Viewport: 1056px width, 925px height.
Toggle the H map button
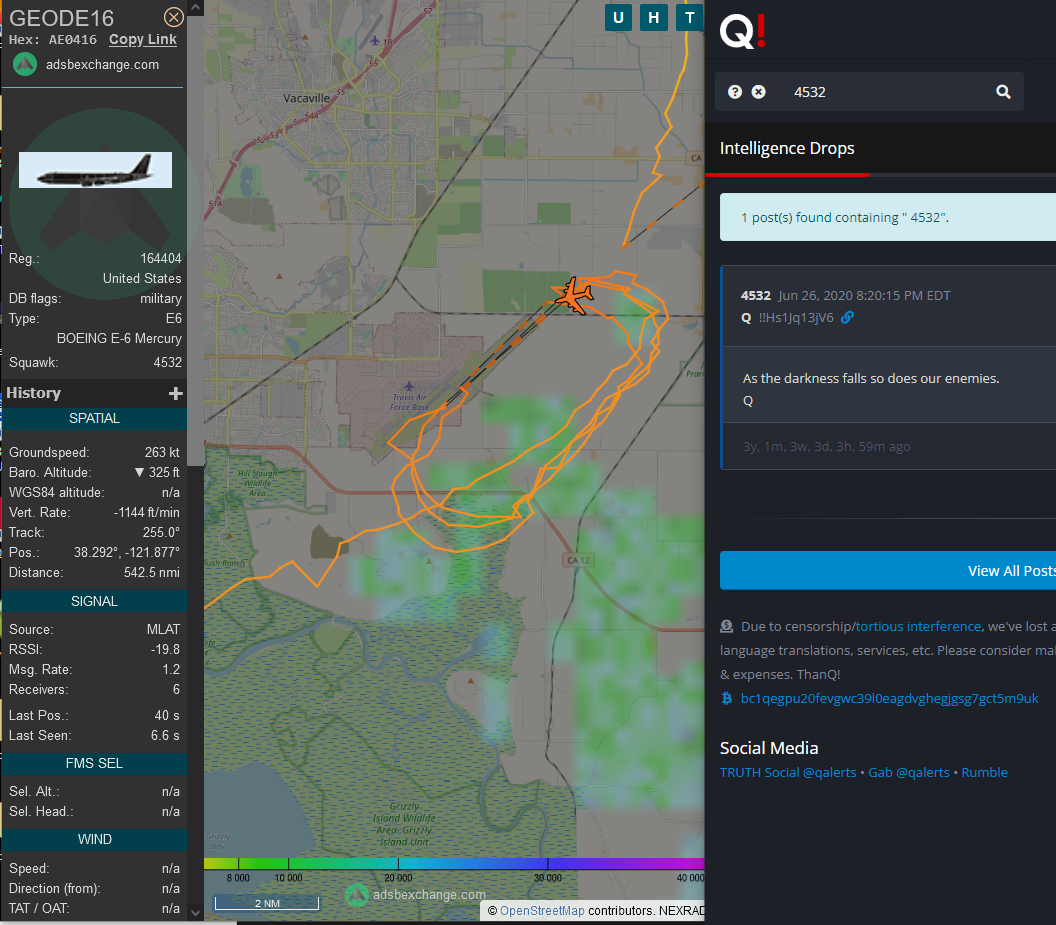coord(654,18)
